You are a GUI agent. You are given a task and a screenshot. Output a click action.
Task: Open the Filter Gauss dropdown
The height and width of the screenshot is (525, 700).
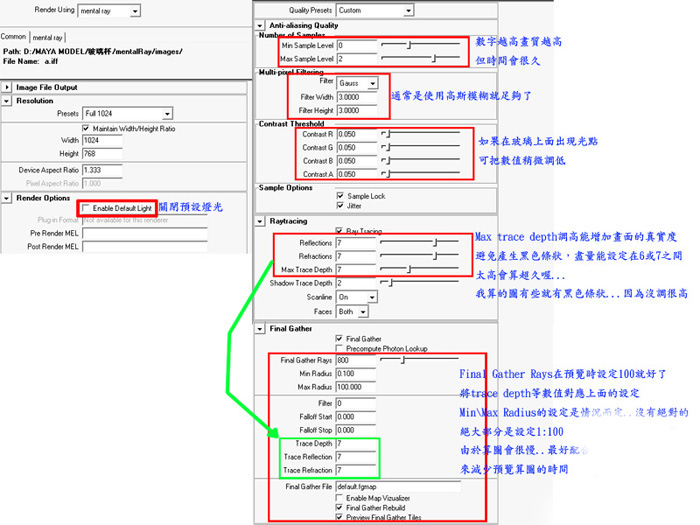pos(357,83)
